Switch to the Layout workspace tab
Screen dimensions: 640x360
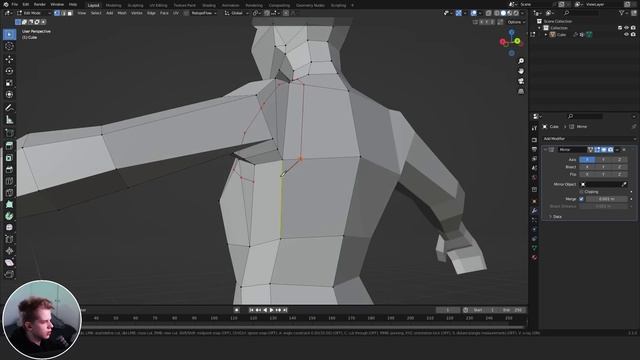coord(93,5)
